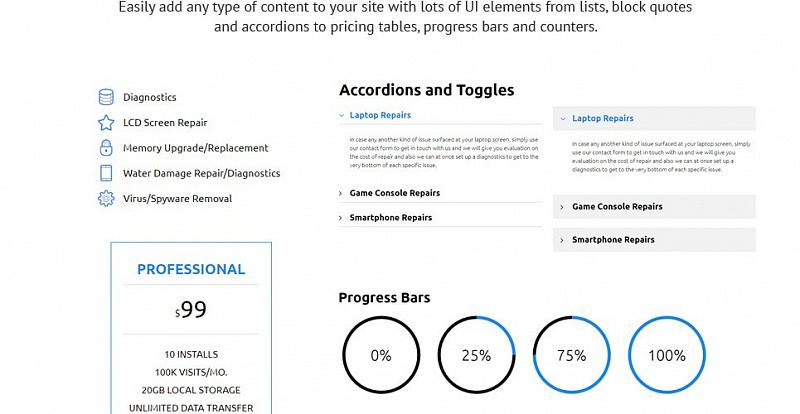
Task: Click the 75% circular progress indicator
Action: click(x=572, y=355)
